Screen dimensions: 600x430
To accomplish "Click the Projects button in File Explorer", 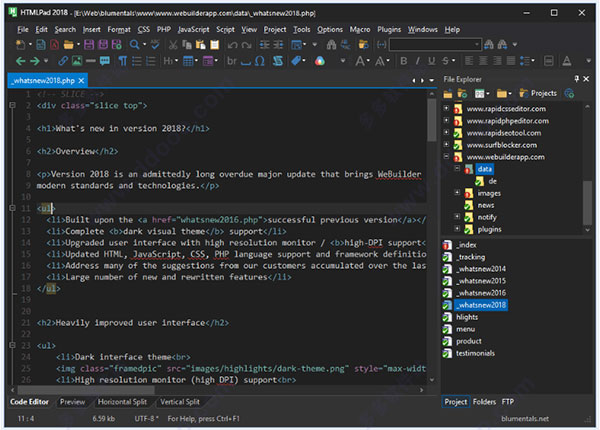I will click(x=538, y=93).
